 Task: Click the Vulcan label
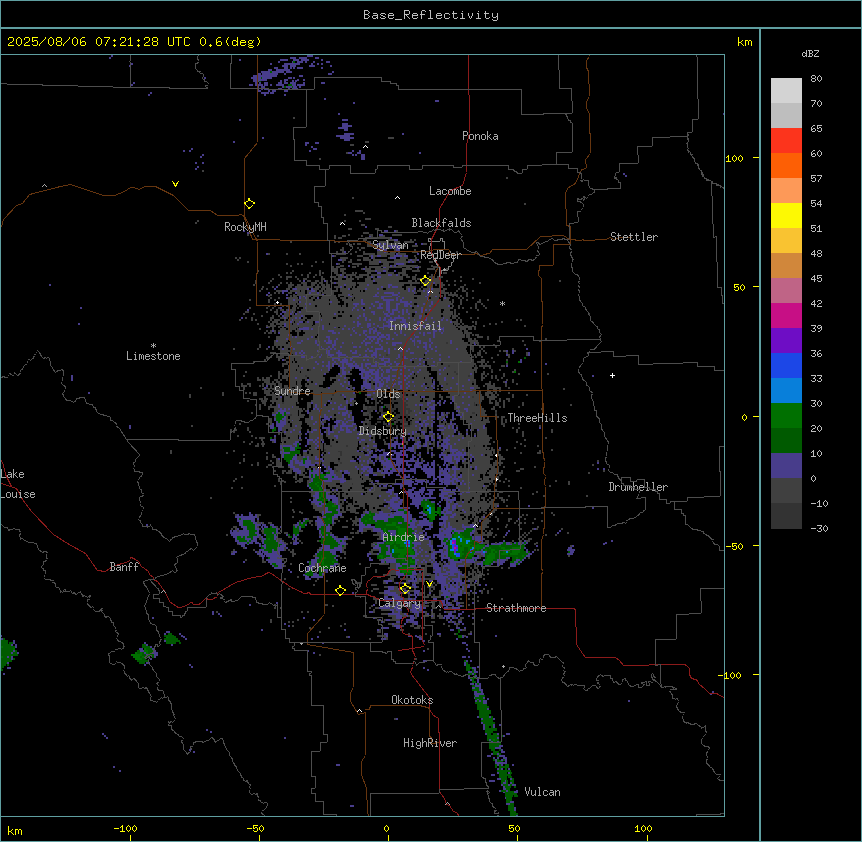542,792
